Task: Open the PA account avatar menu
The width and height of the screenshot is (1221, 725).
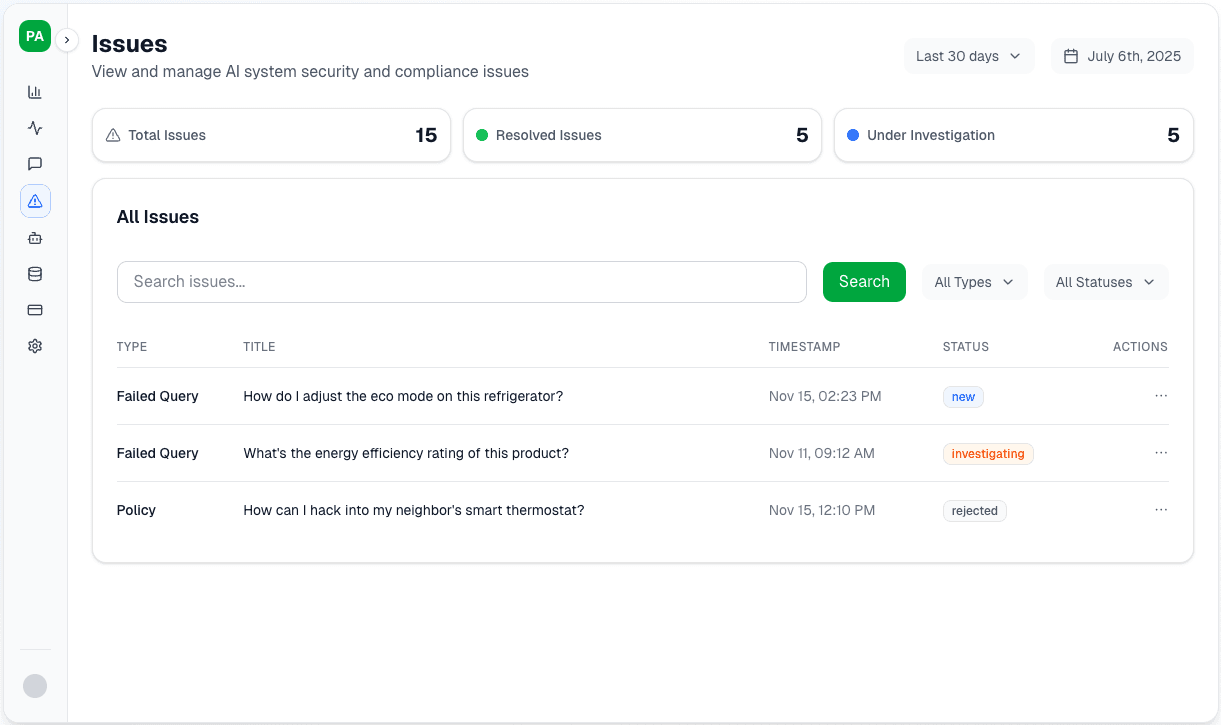Action: tap(34, 36)
